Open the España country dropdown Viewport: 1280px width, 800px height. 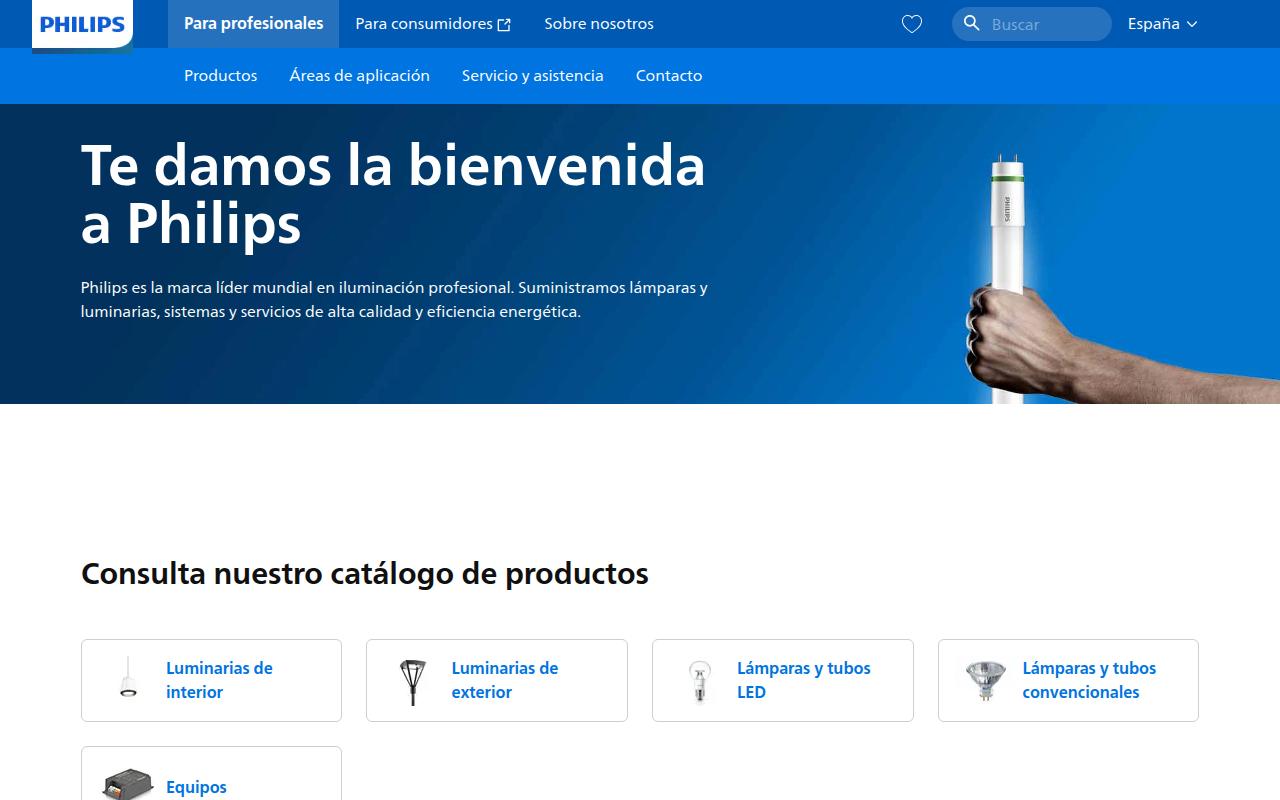click(1162, 24)
